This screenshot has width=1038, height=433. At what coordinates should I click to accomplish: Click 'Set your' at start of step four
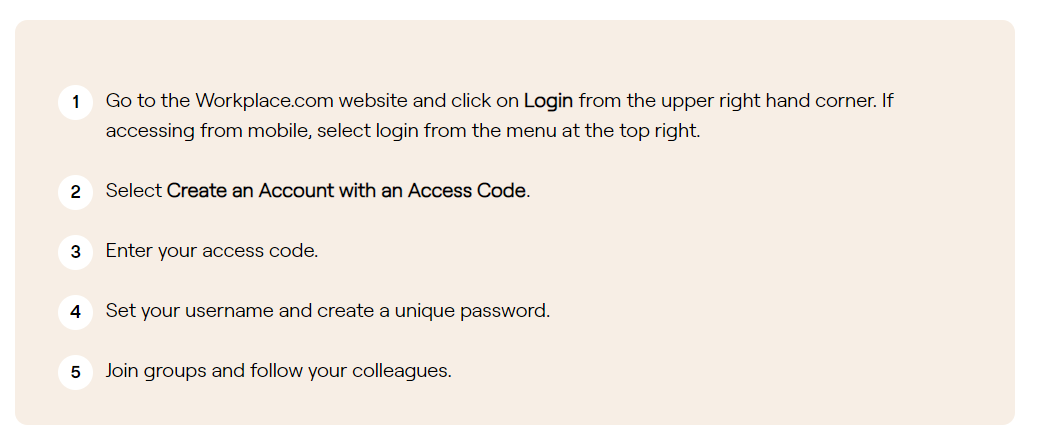[x=142, y=311]
